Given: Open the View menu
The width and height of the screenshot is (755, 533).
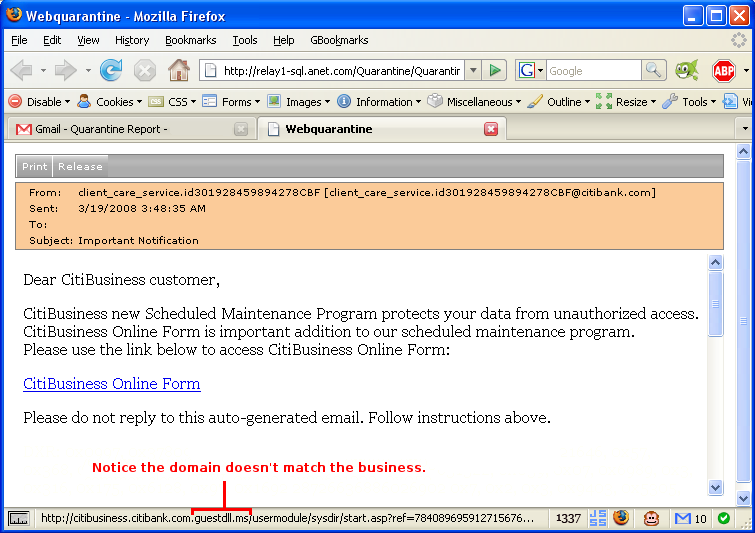Looking at the screenshot, I should coord(88,40).
